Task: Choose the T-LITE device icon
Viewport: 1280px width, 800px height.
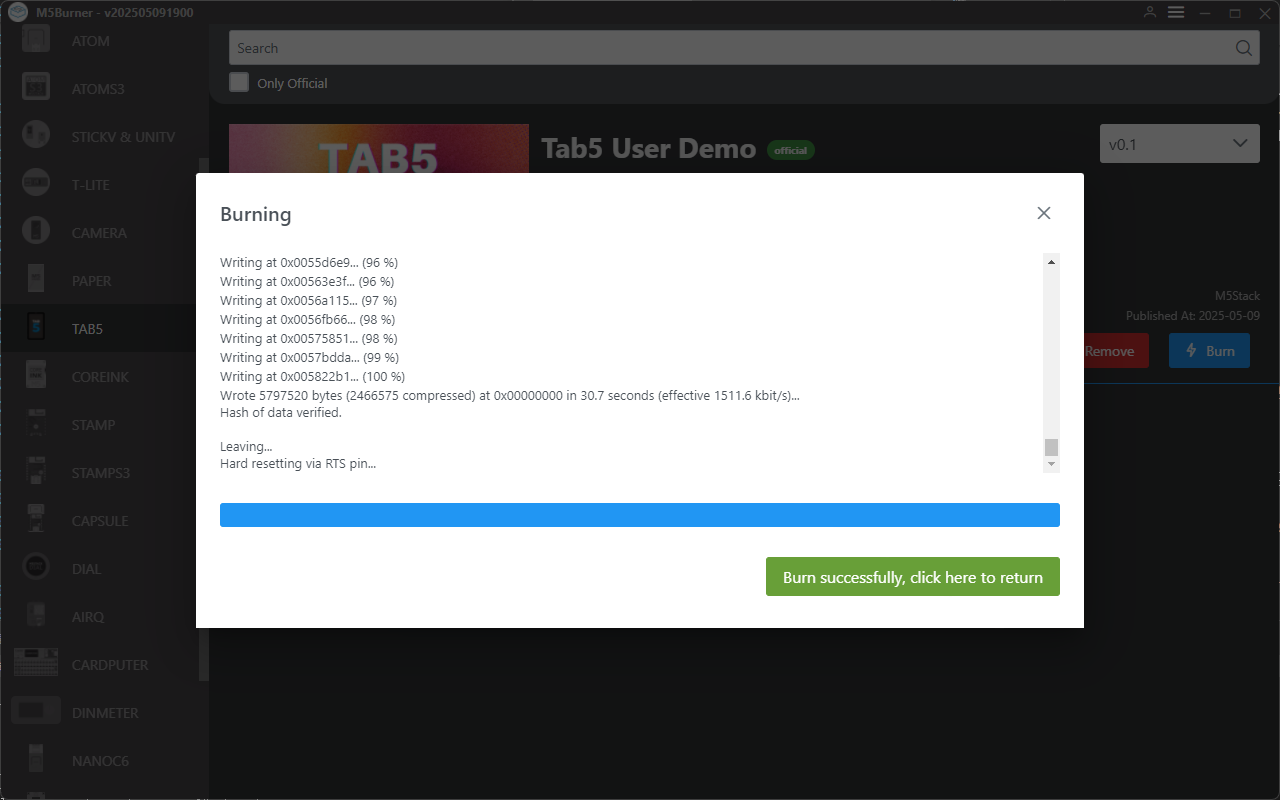Action: coord(36,184)
